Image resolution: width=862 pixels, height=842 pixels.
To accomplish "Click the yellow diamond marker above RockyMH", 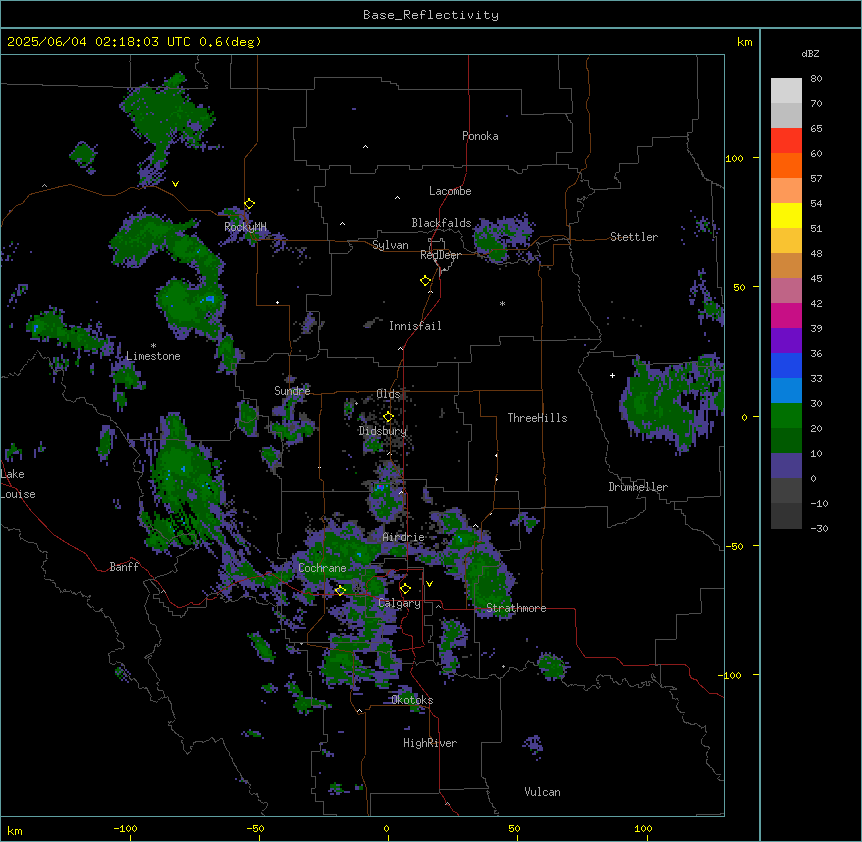I will 250,204.
